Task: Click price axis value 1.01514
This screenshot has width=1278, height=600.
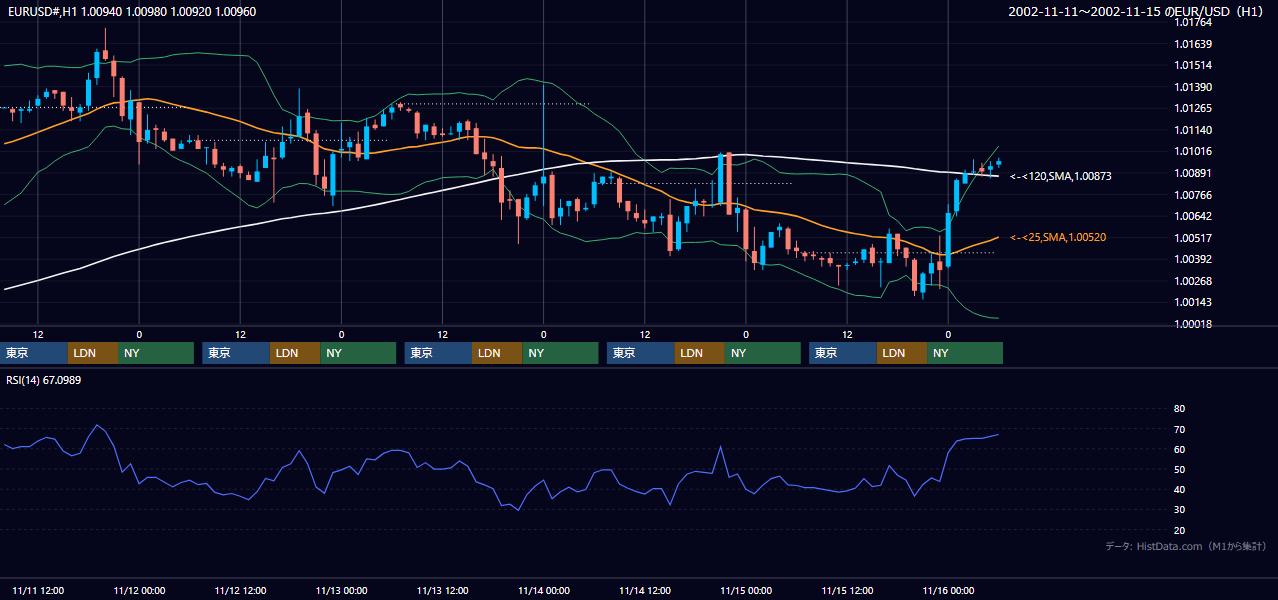Action: pos(1194,66)
